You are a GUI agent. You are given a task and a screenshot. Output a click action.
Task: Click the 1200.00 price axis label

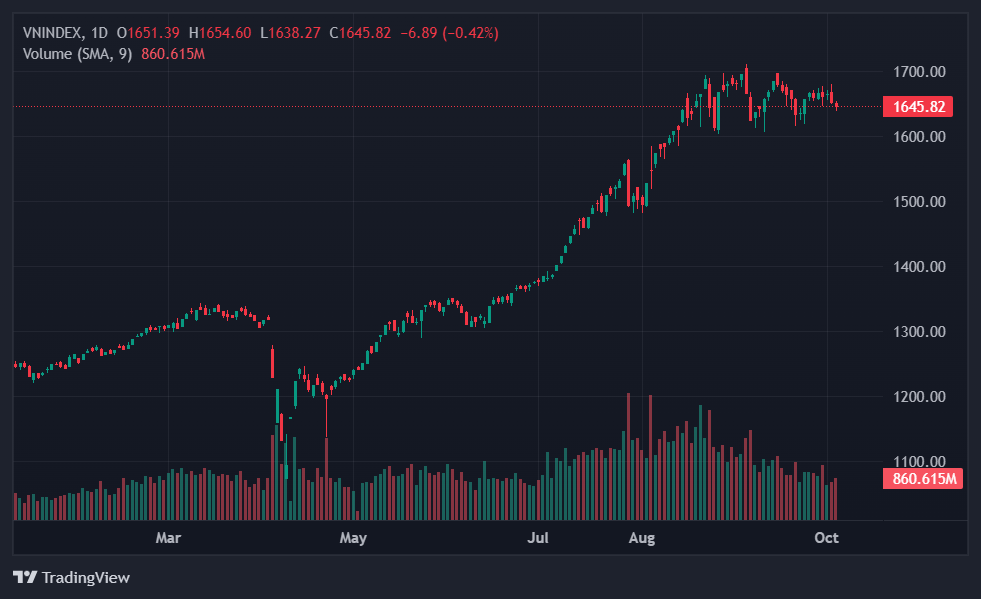920,397
